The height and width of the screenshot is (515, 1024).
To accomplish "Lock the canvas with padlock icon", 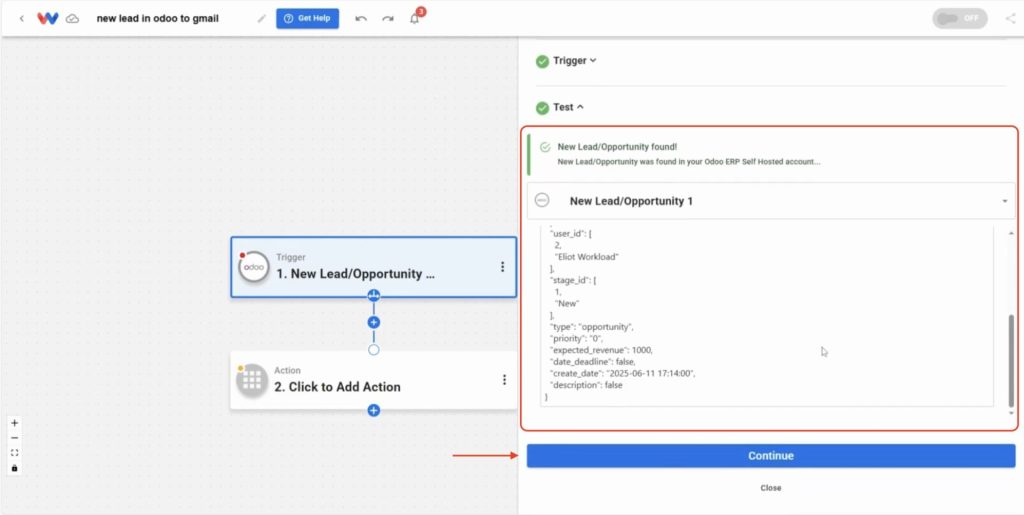I will [14, 468].
